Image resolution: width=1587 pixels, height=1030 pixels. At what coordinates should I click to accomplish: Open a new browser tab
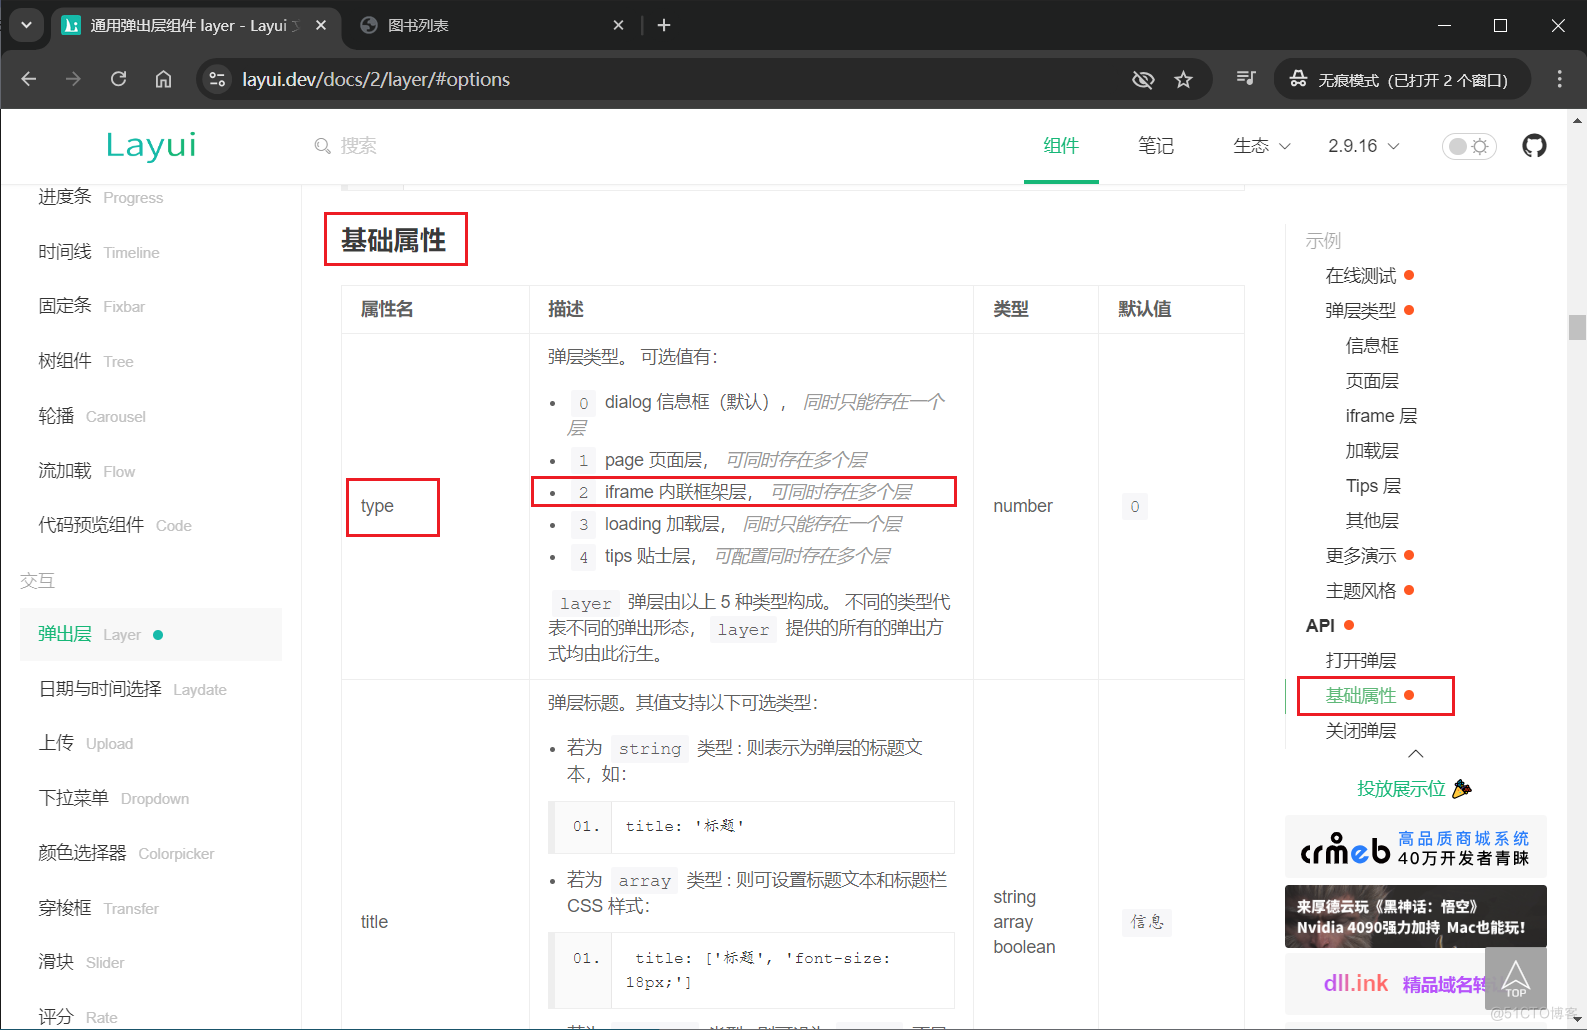664,25
